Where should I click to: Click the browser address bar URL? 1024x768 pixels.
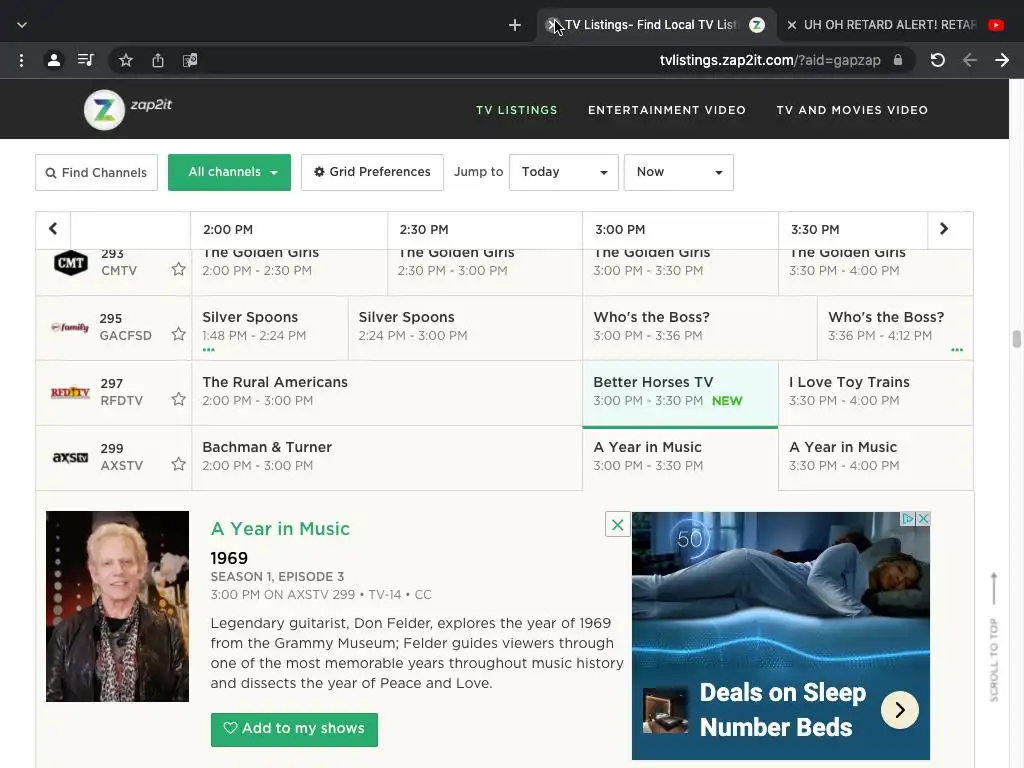(x=770, y=61)
